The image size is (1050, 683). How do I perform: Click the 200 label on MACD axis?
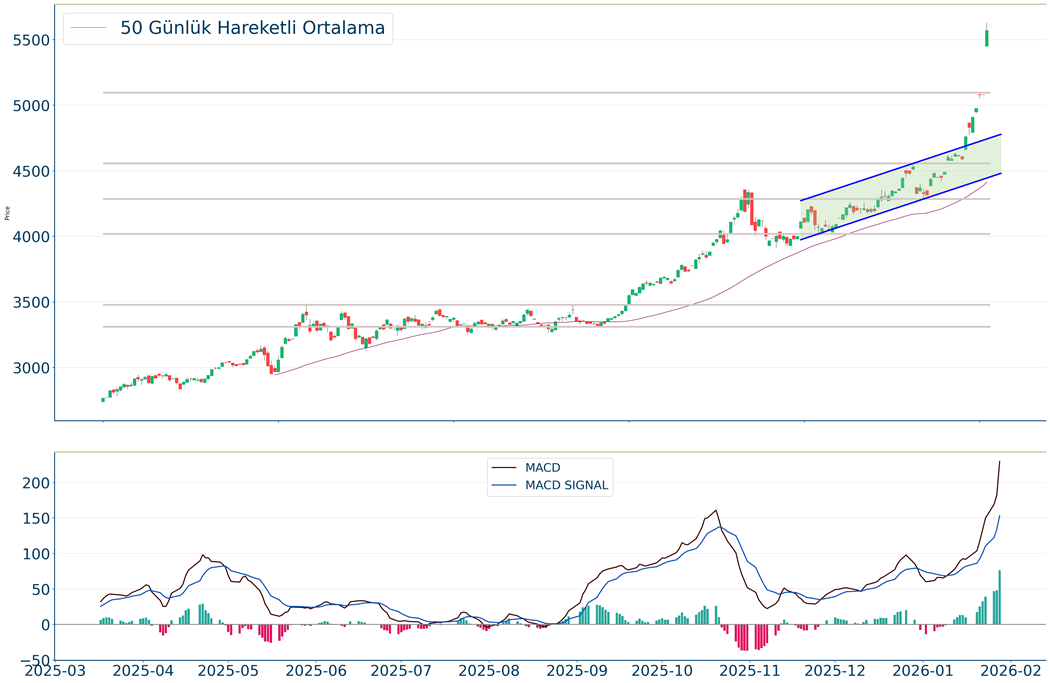coord(36,483)
